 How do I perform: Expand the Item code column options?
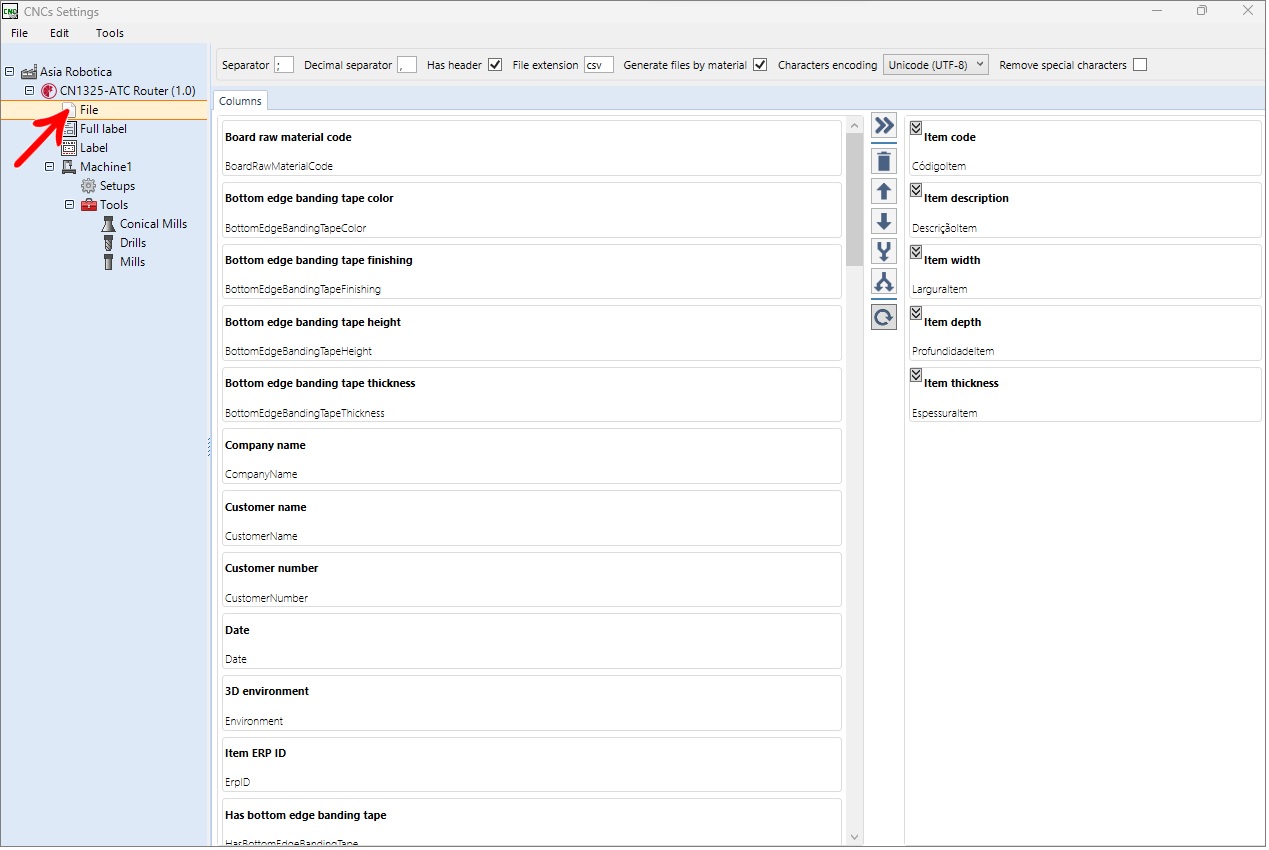pos(916,128)
